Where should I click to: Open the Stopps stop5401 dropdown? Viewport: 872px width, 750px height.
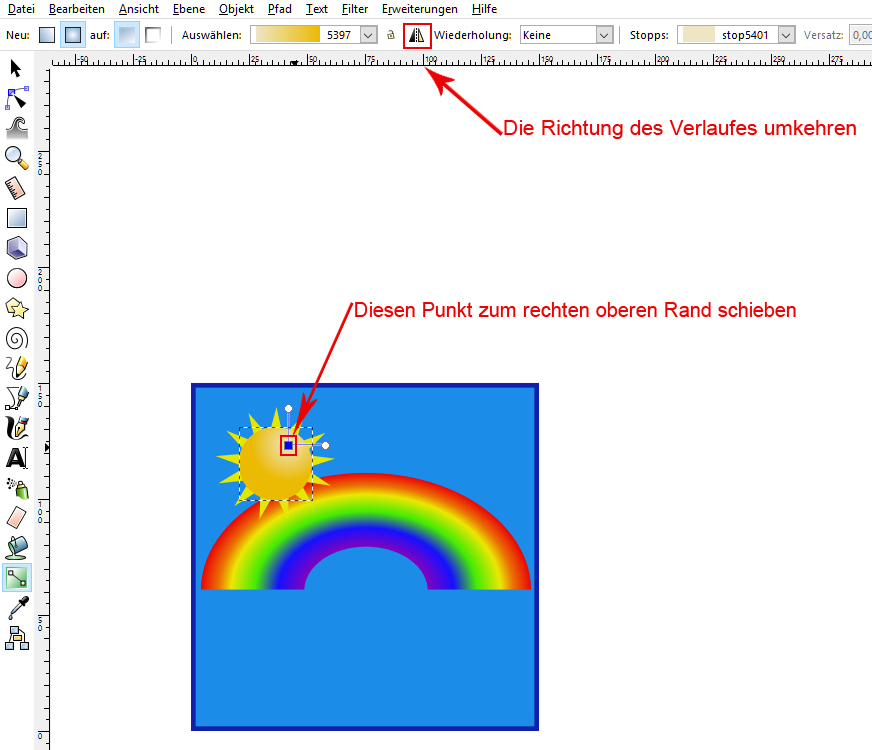[x=736, y=35]
